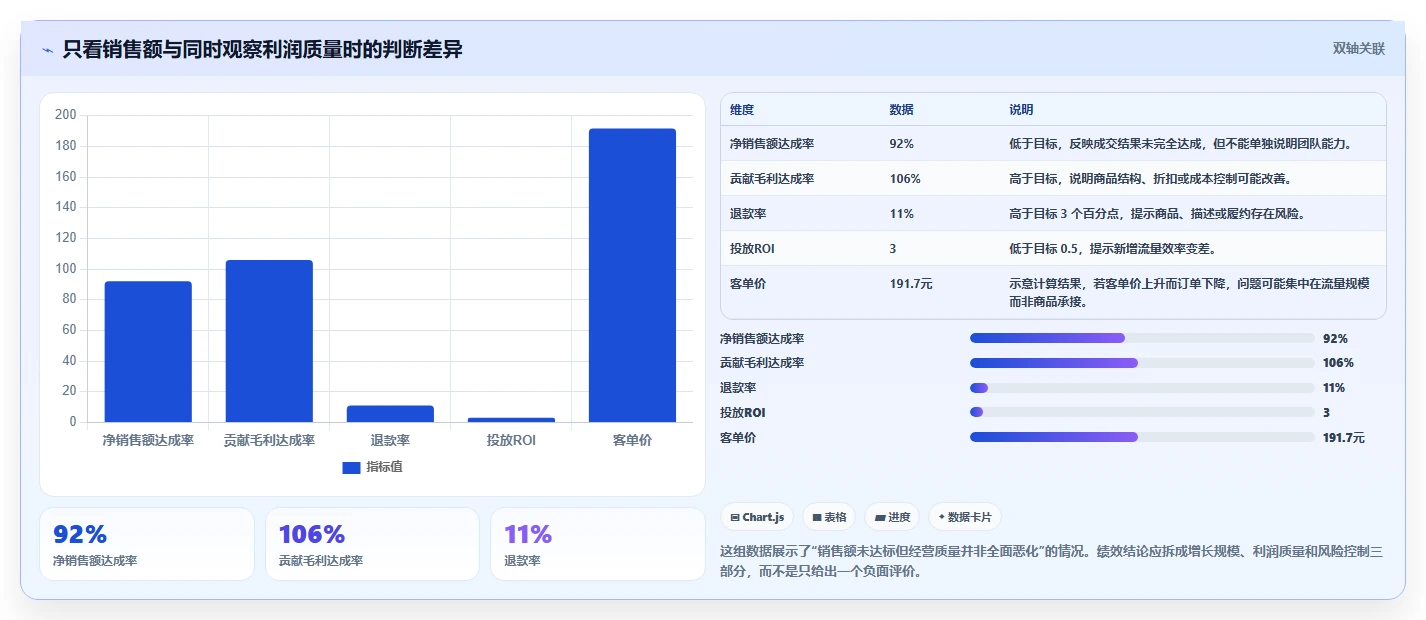1426x620 pixels.
Task: Click the description starting 高于目标 3 个百分点
Action: pos(1157,214)
